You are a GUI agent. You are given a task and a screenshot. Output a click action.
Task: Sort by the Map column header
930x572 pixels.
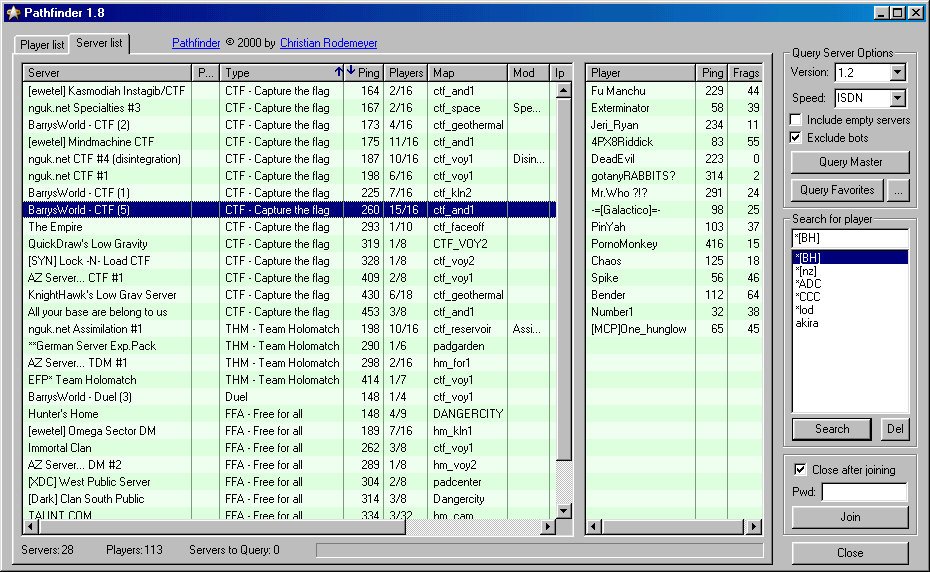click(x=467, y=72)
